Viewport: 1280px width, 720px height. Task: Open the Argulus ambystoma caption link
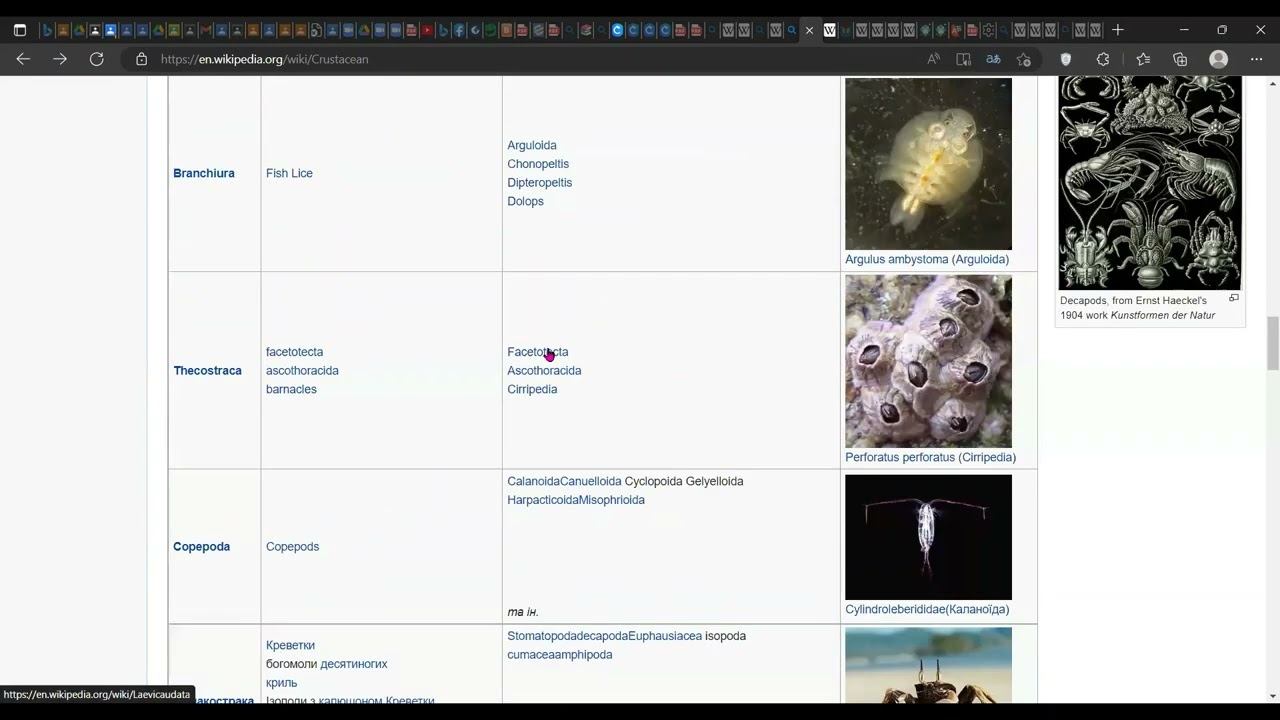[927, 259]
